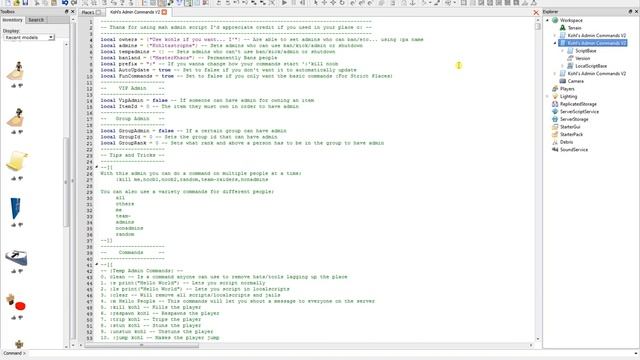This screenshot has height=360, width=640.
Task: Collapse the comment block at line 25
Action: pos(97,167)
